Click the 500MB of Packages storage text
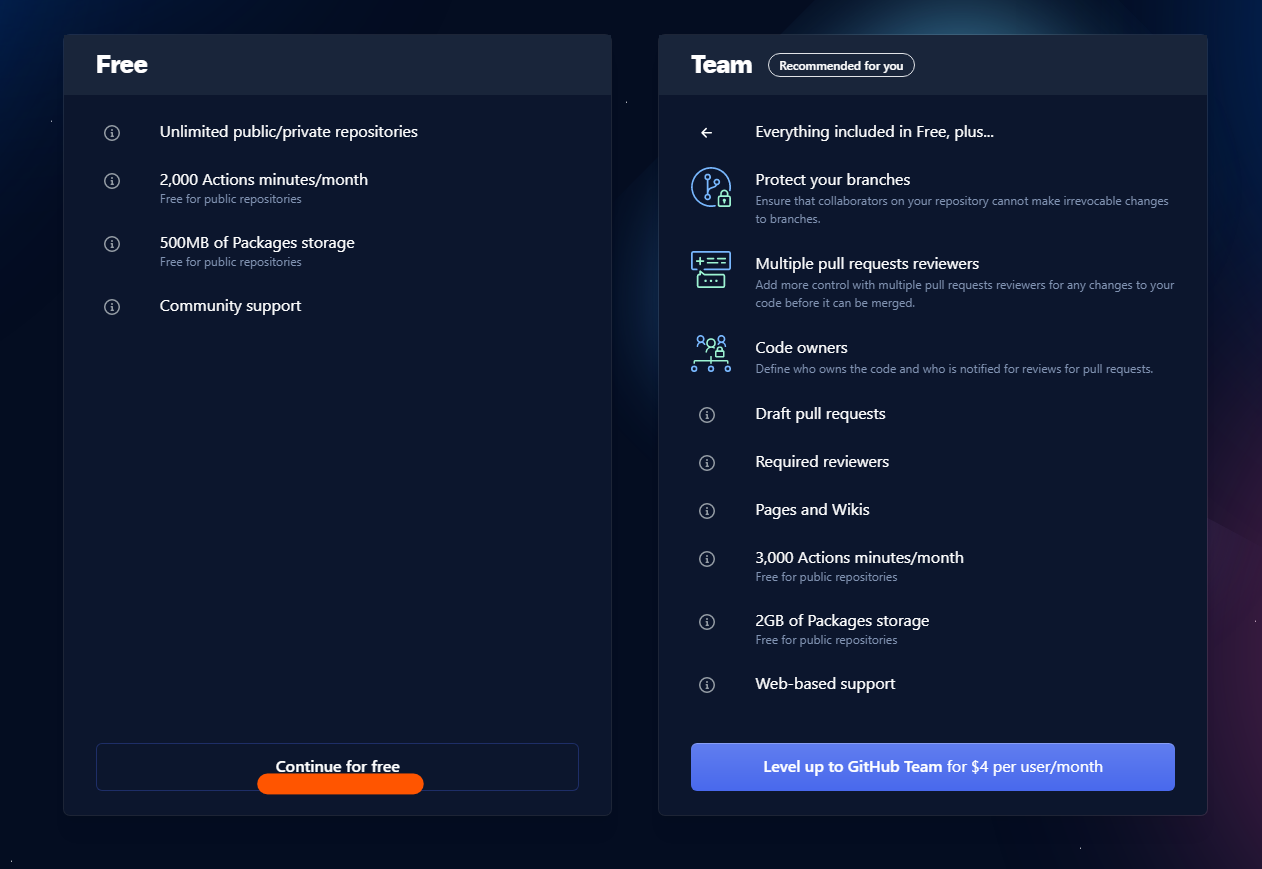Viewport: 1262px width, 869px height. click(257, 243)
